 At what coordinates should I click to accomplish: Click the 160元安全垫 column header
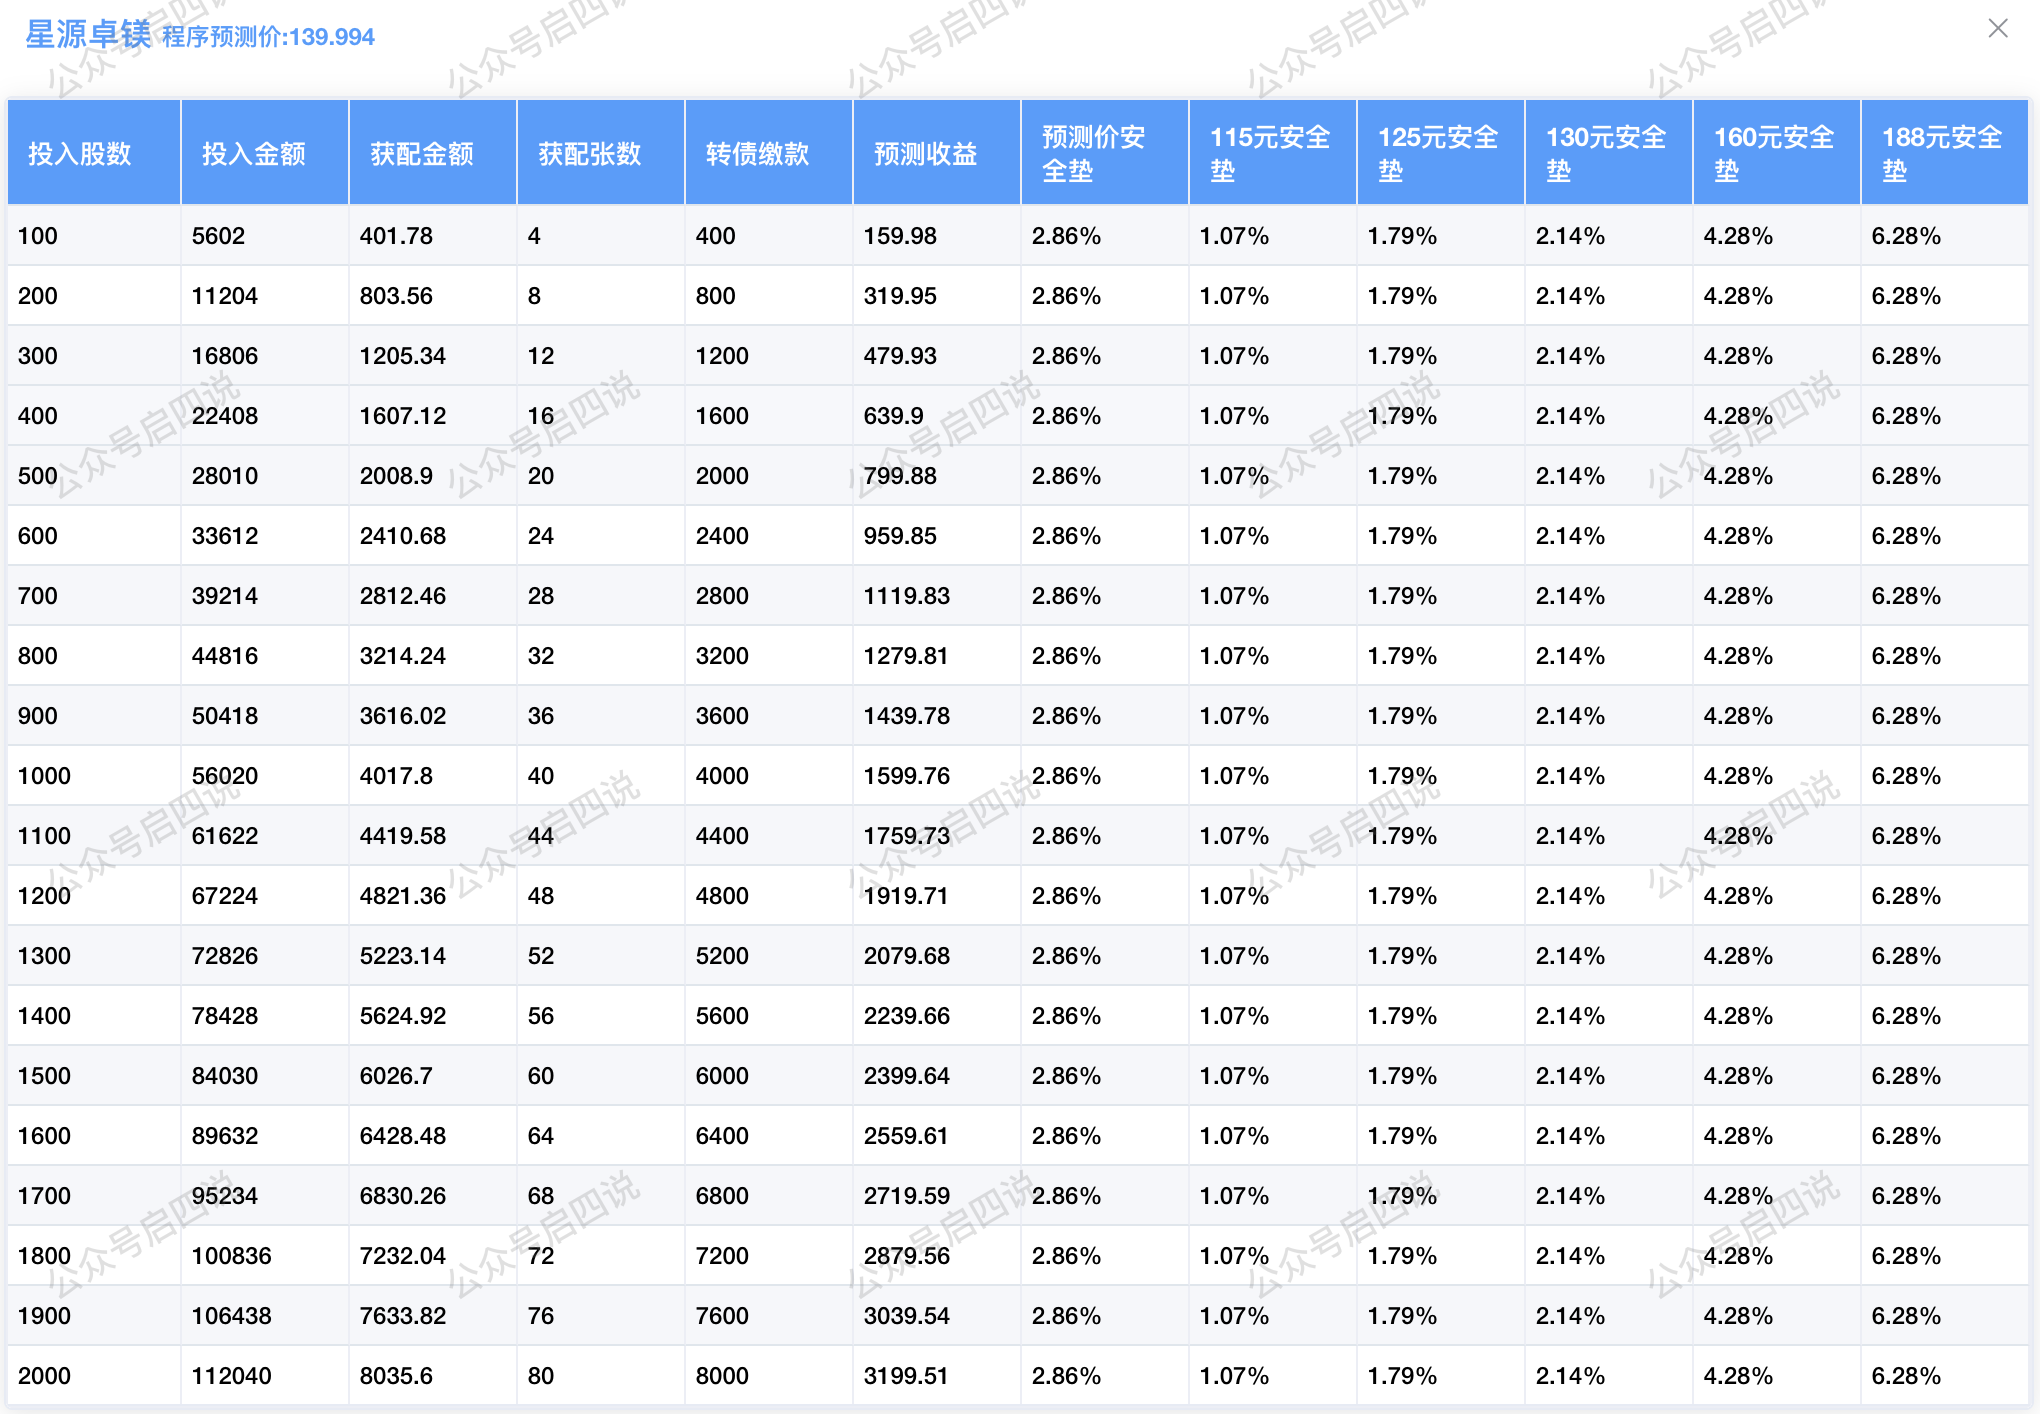[x=1774, y=154]
